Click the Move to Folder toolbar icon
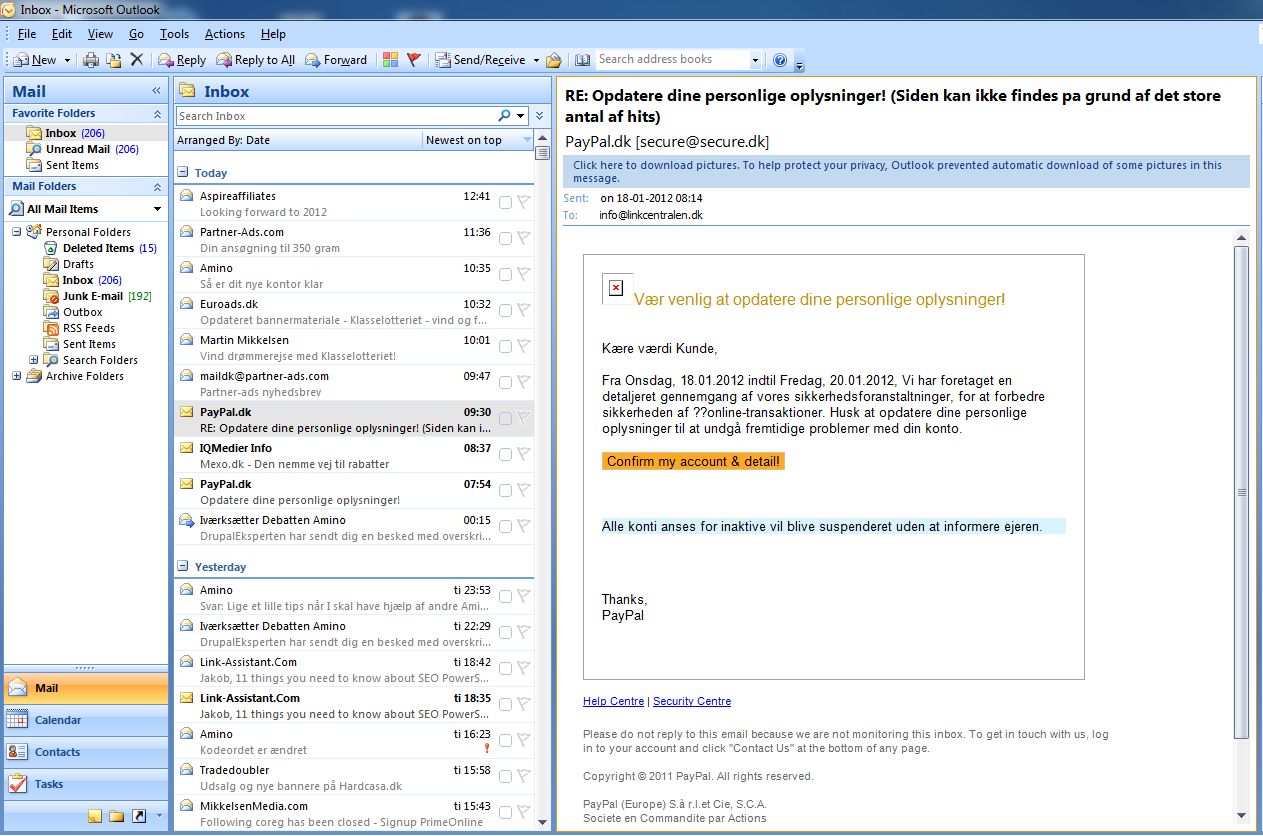The height and width of the screenshot is (836, 1263). (x=114, y=60)
